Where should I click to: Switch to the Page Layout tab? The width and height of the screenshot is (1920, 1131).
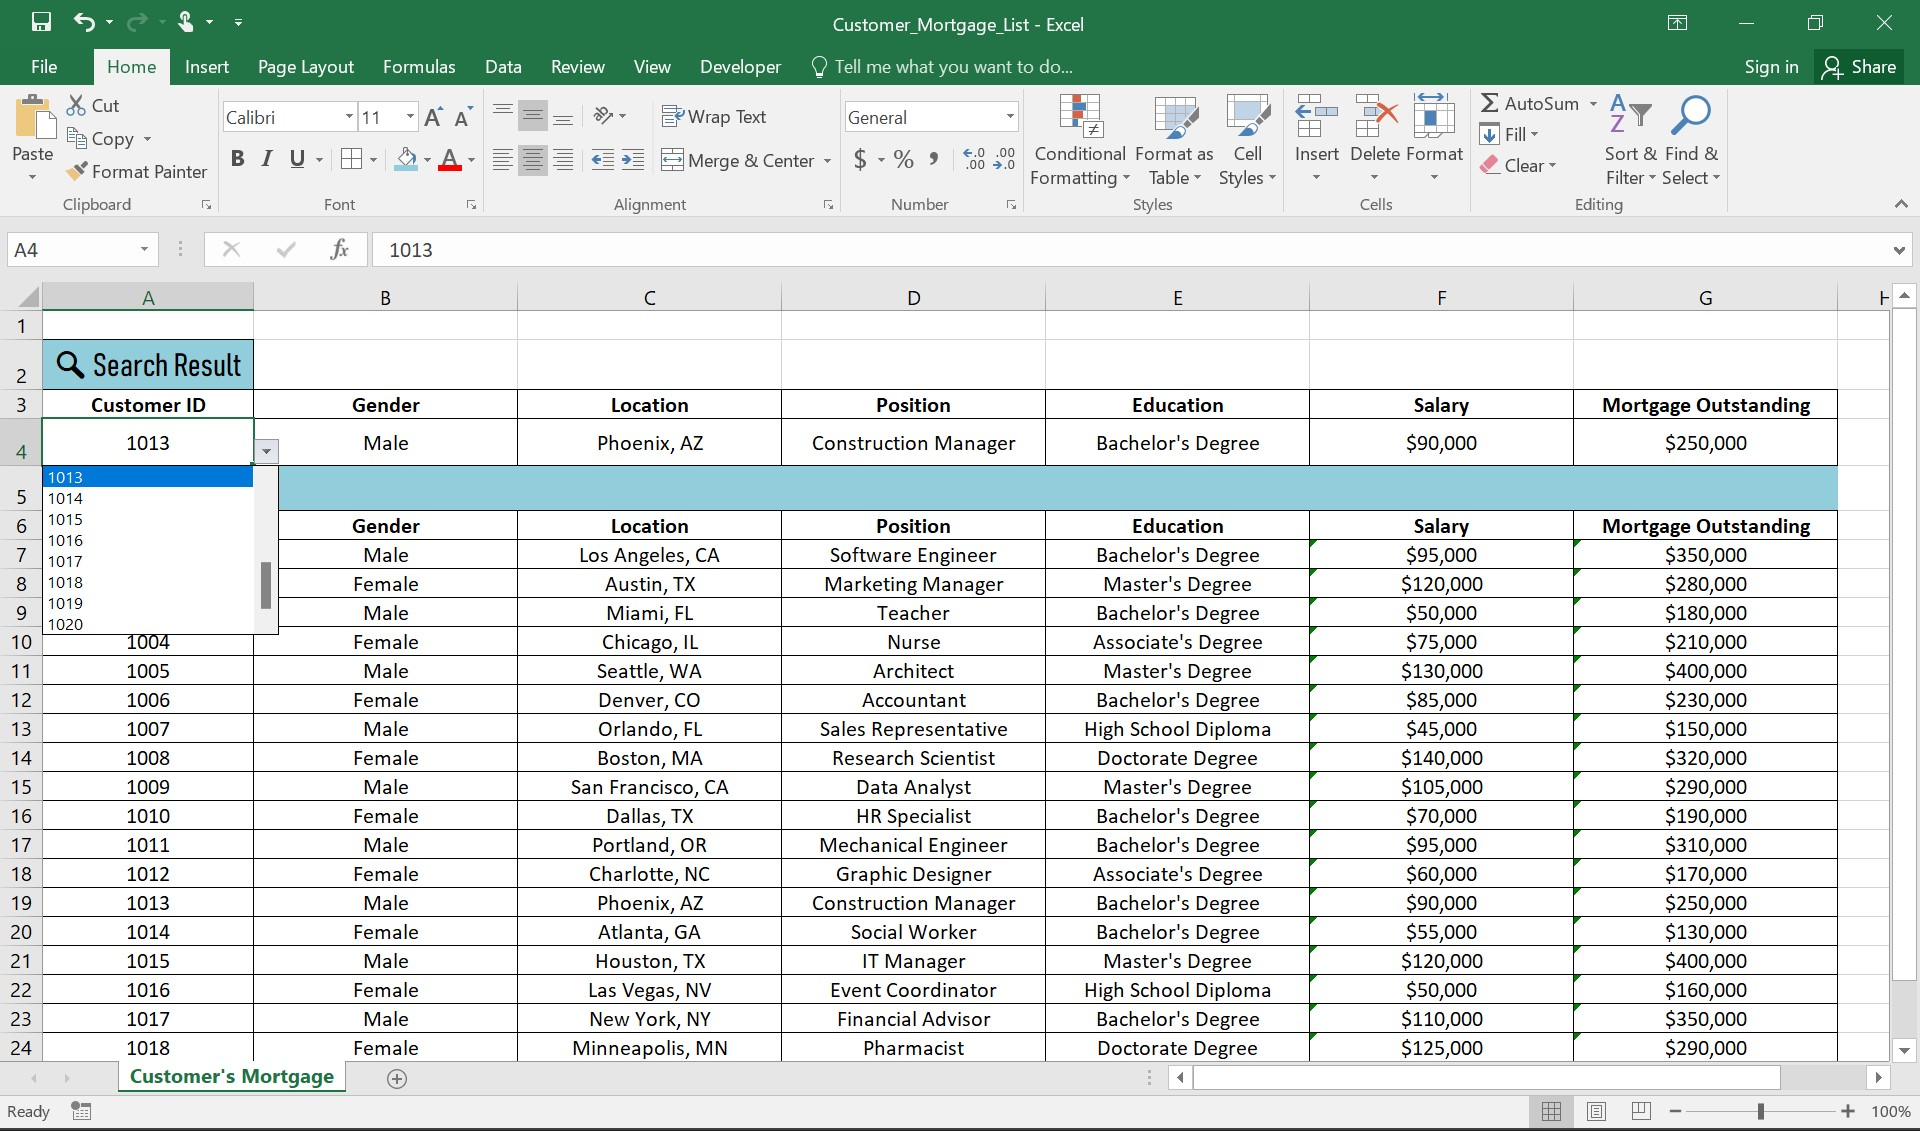pyautogui.click(x=306, y=67)
